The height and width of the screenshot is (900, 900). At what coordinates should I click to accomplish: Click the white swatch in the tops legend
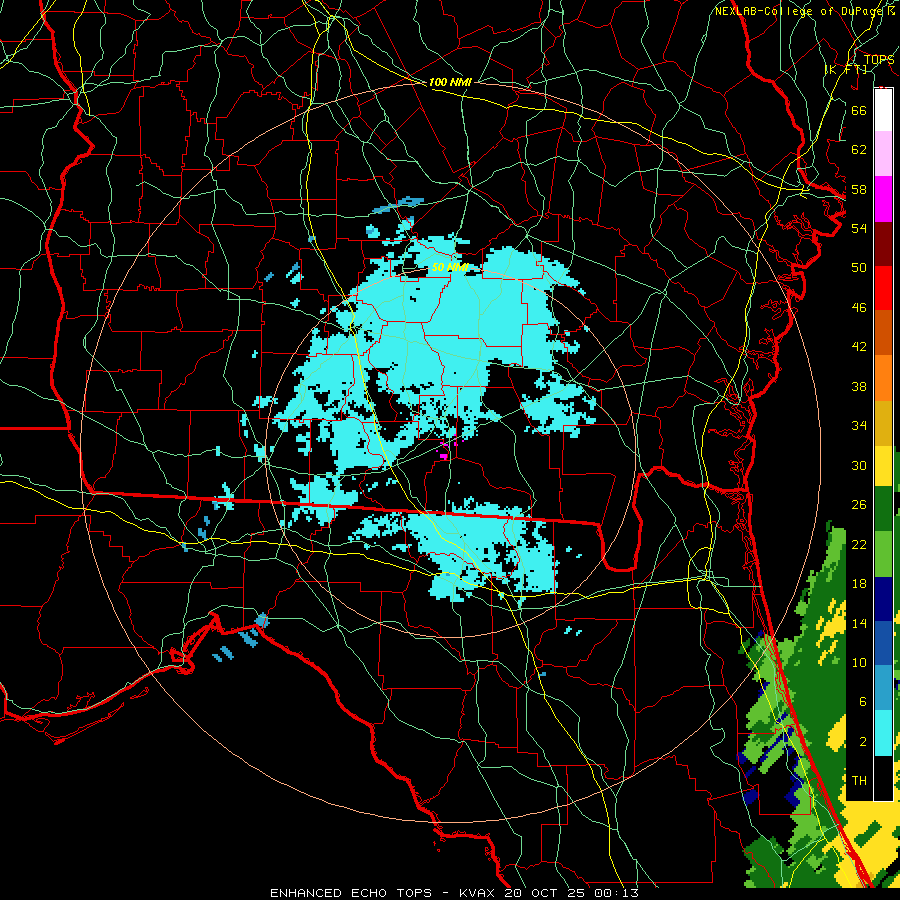coord(883,110)
